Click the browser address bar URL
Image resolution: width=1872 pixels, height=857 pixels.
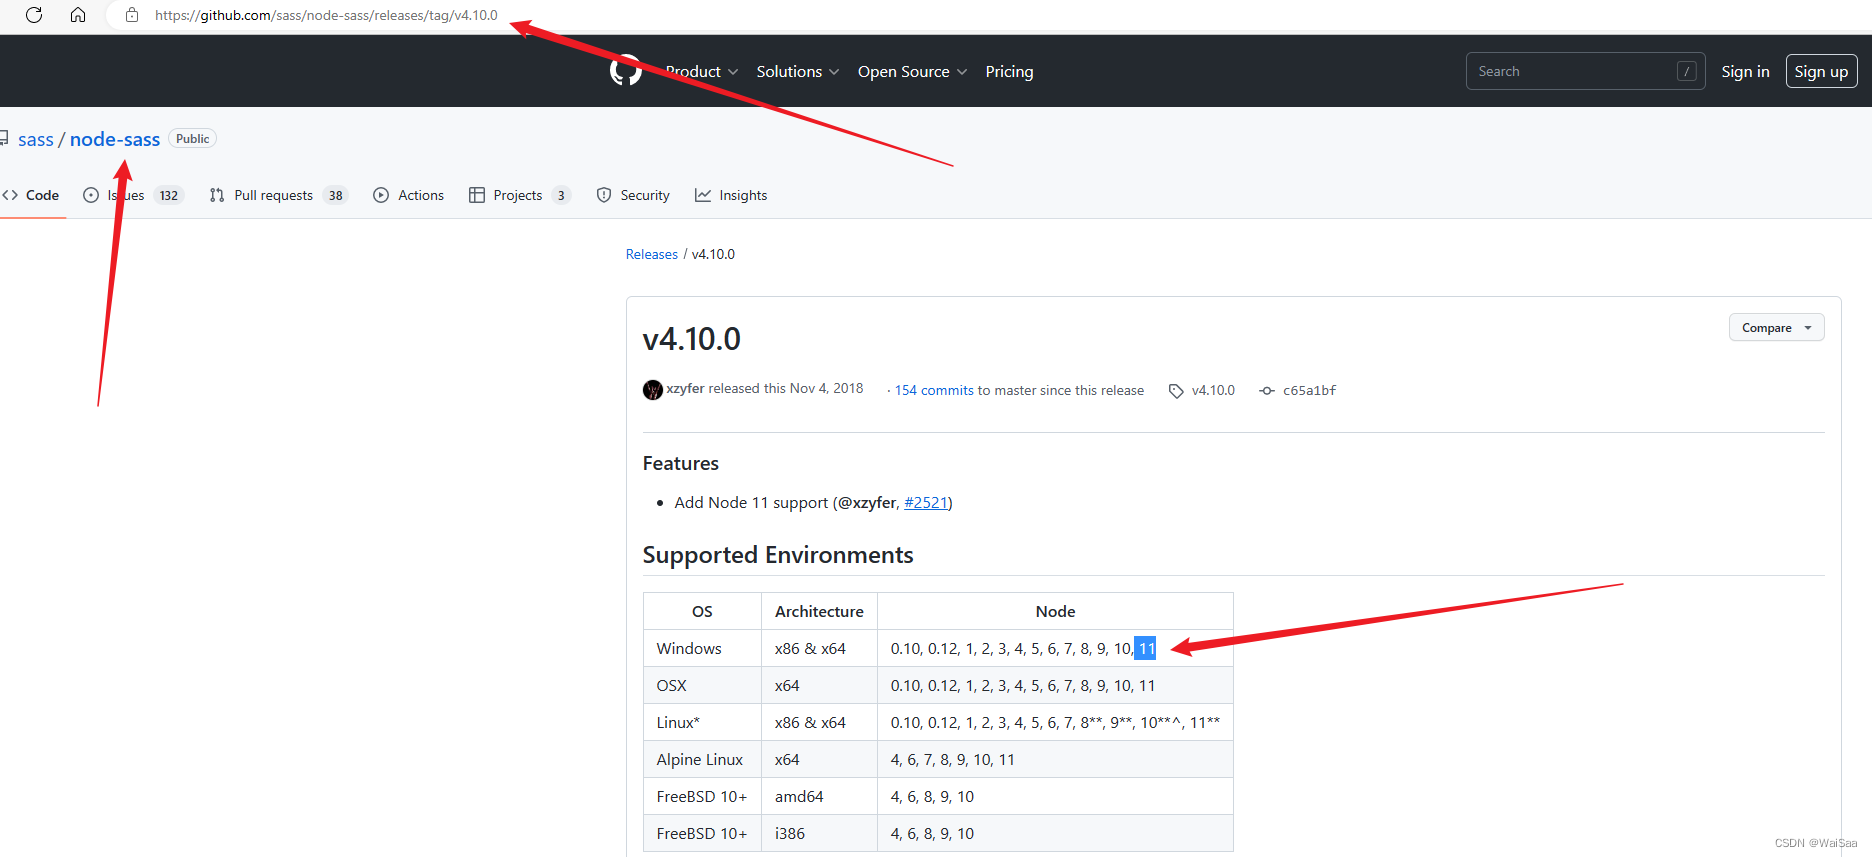326,15
